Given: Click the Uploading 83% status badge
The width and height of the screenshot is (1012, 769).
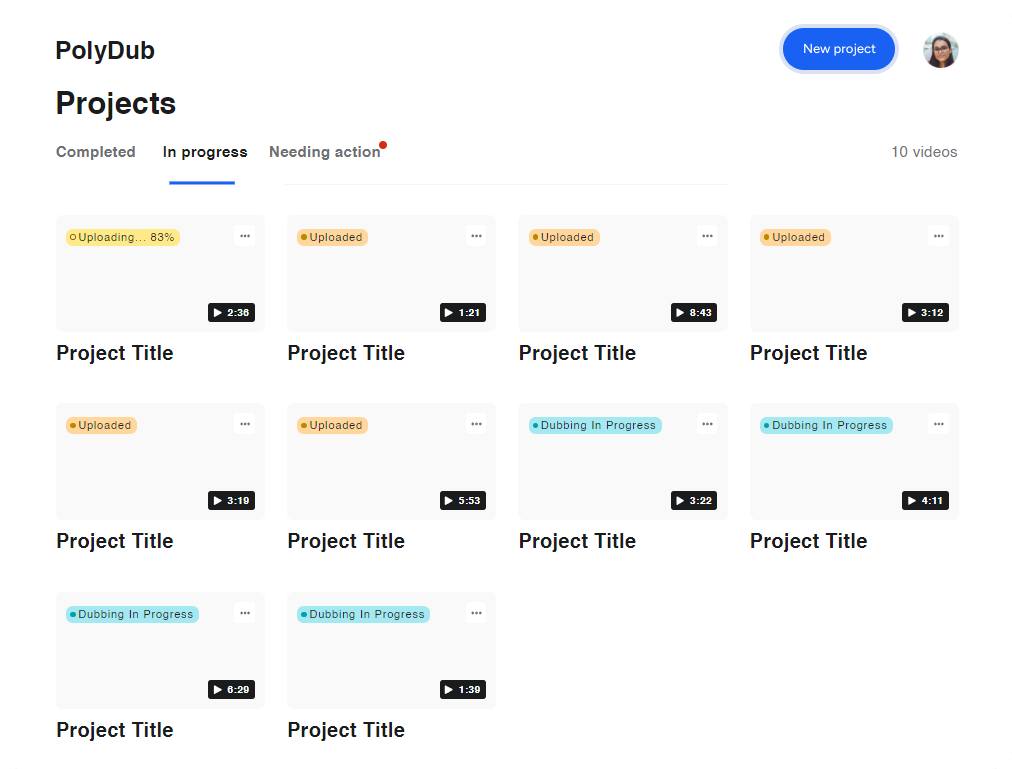Looking at the screenshot, I should 123,237.
